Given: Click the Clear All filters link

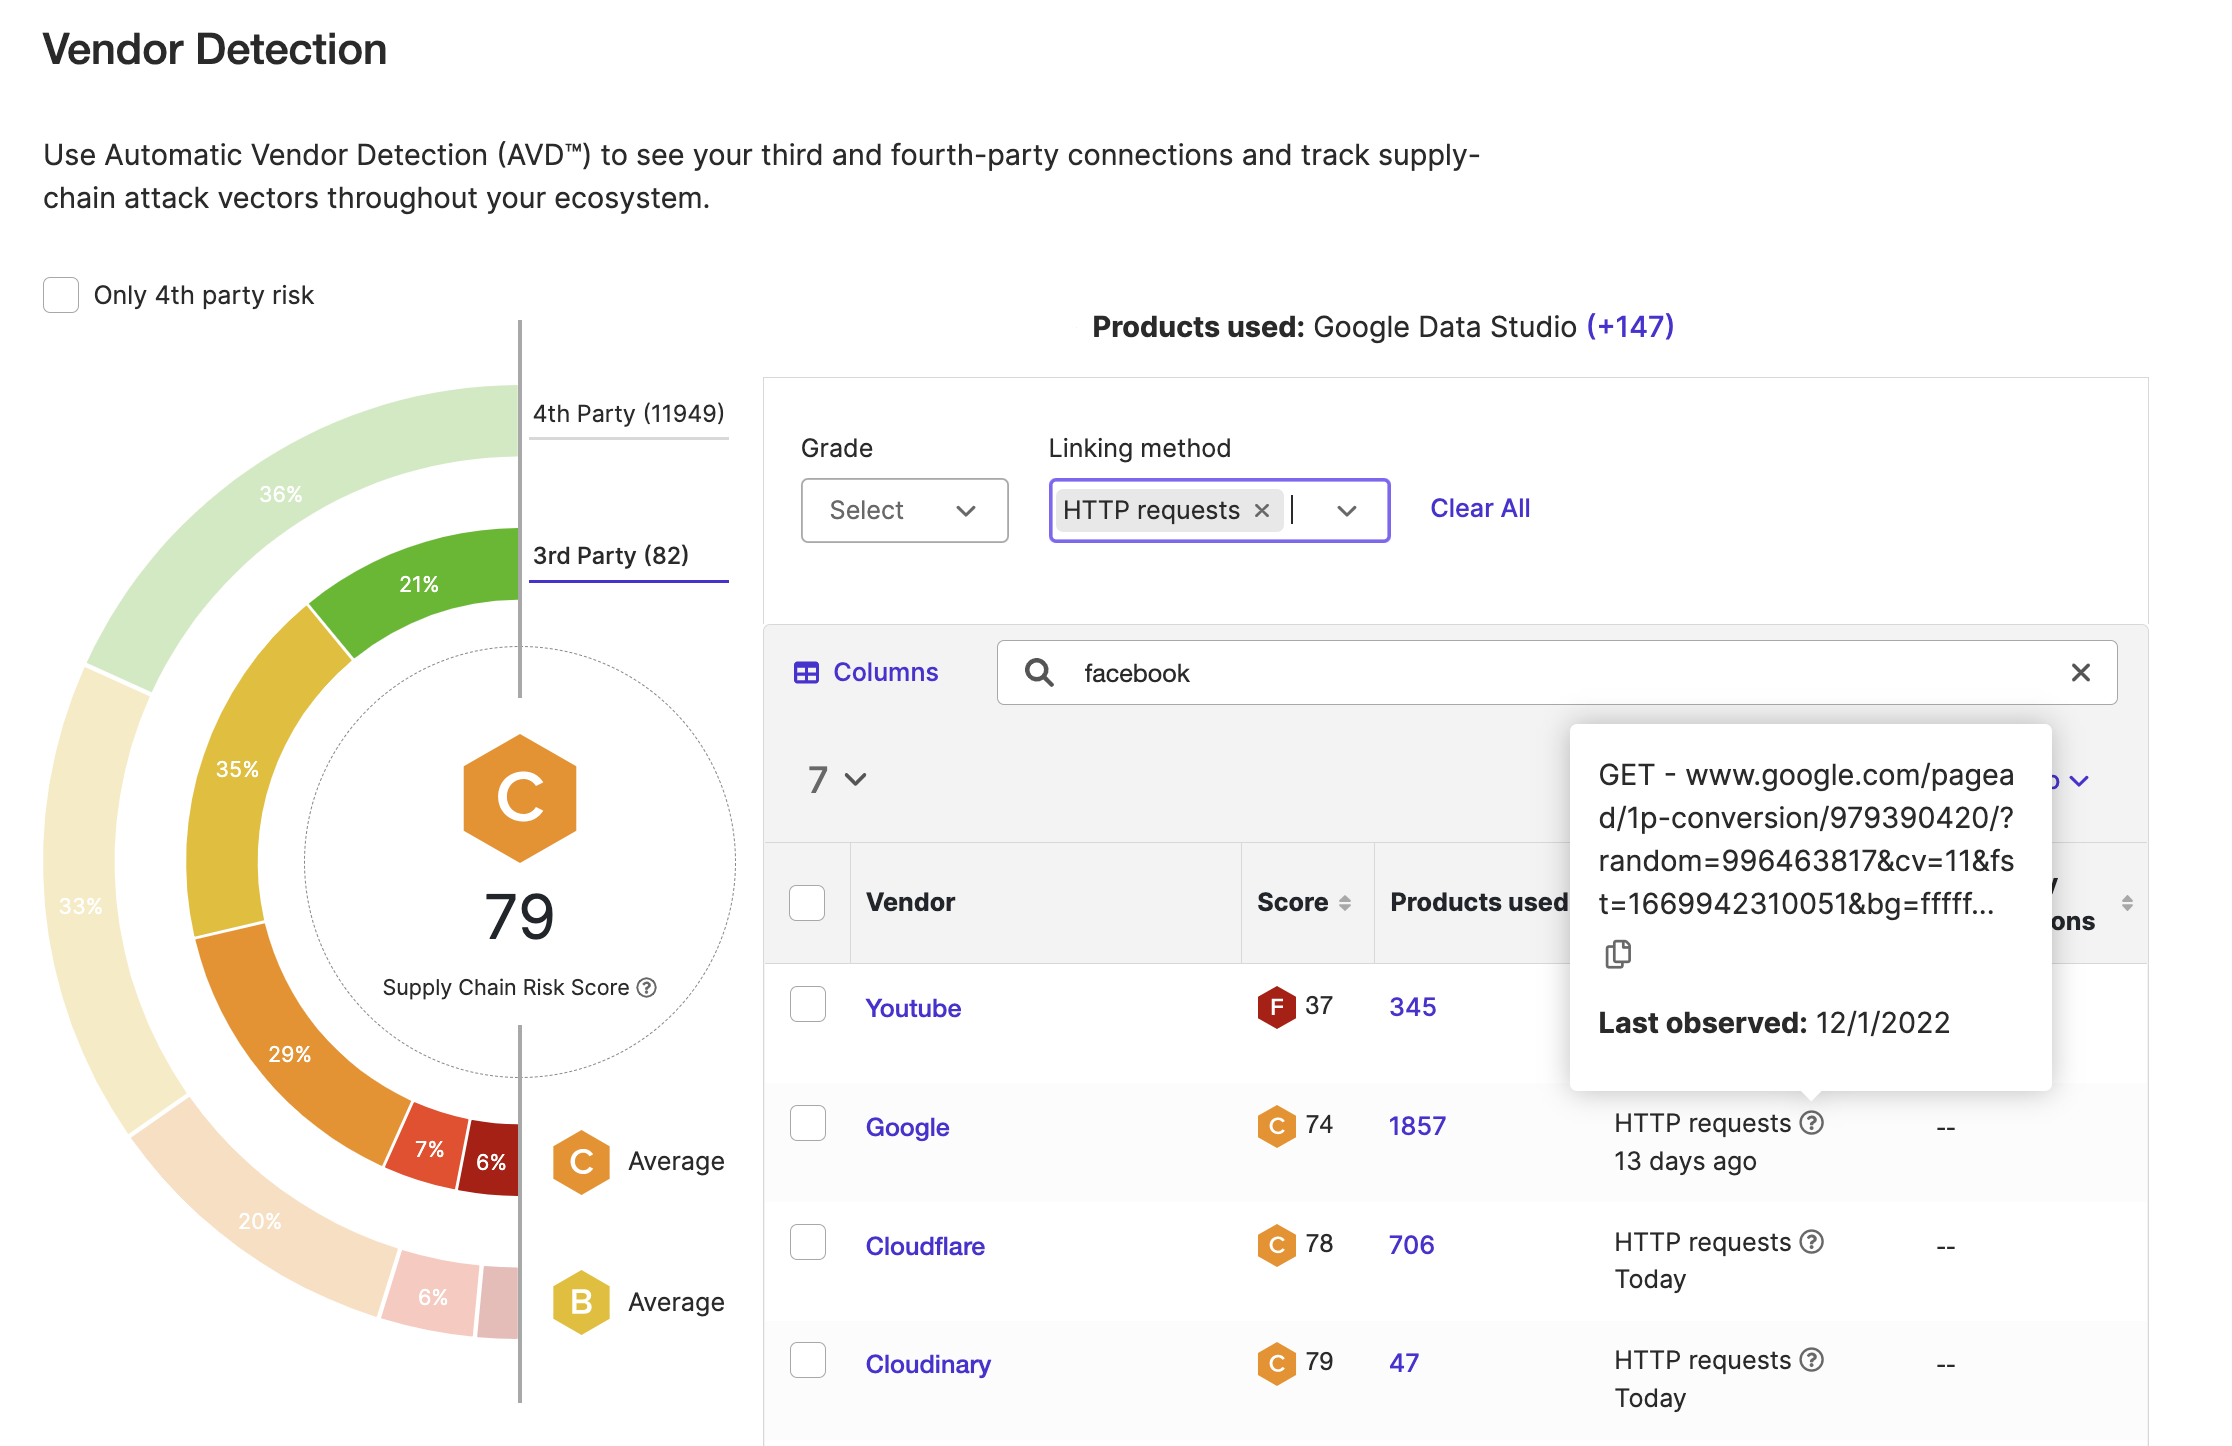Looking at the screenshot, I should [x=1480, y=509].
